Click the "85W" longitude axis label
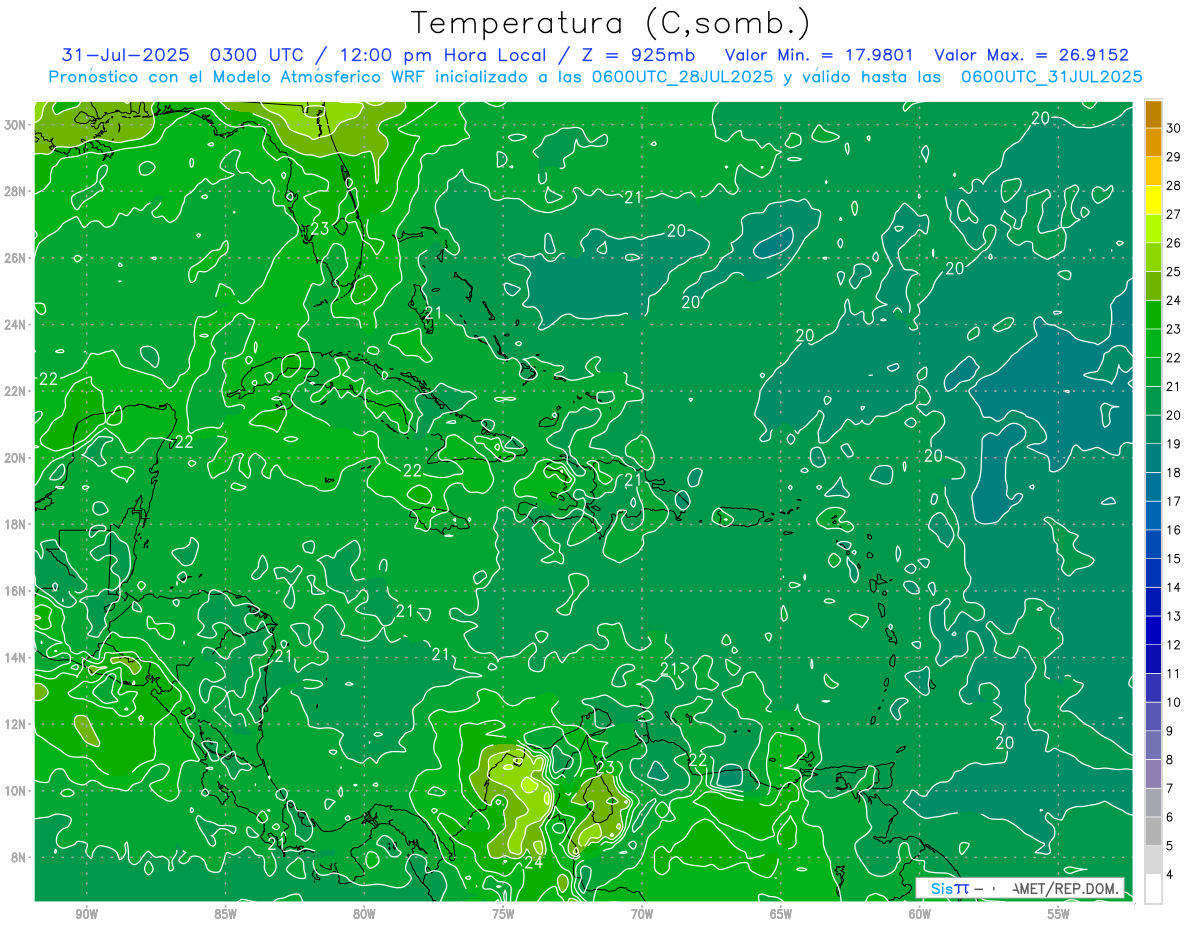 pos(225,914)
